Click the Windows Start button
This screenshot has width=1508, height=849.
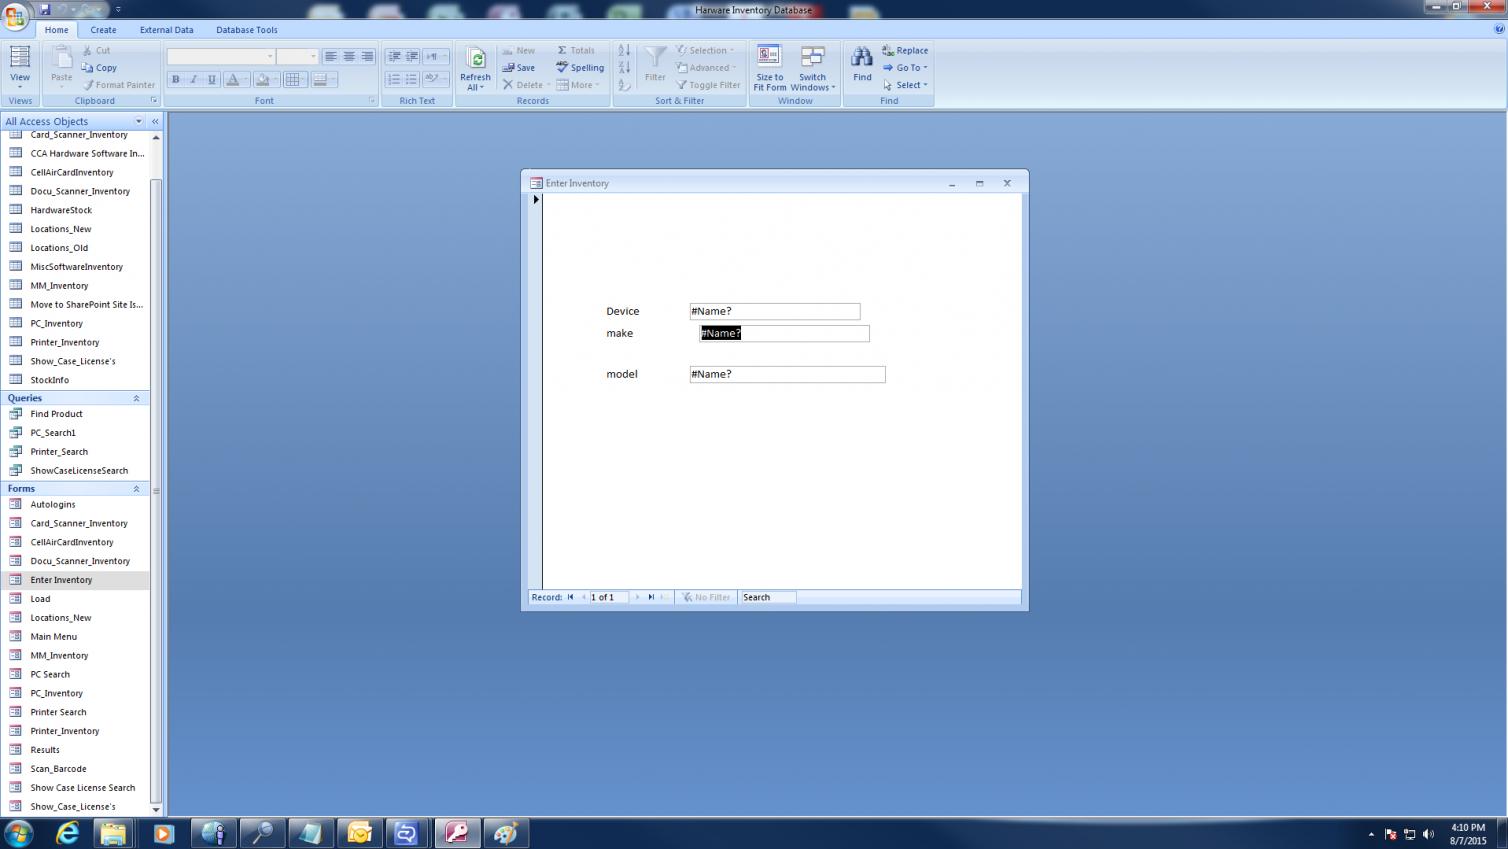click(x=19, y=833)
